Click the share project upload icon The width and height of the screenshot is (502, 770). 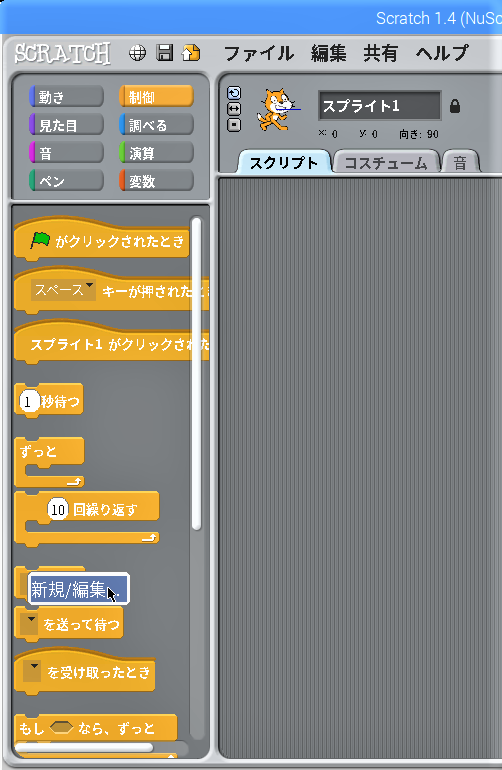[191, 52]
